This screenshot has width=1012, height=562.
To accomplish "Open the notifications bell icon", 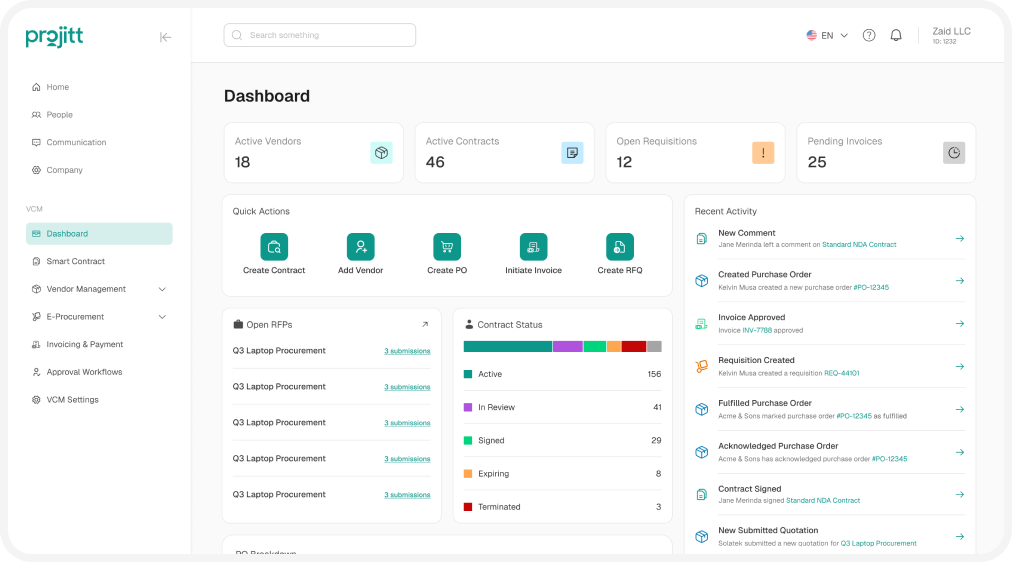I will (896, 35).
